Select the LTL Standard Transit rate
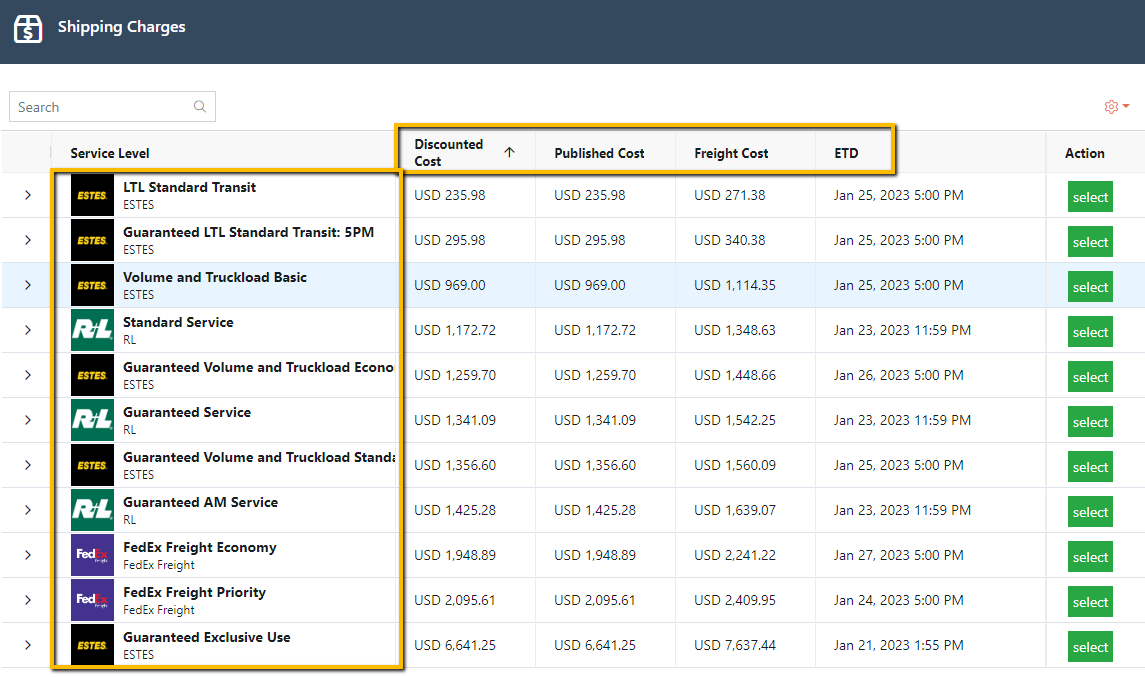This screenshot has height=677, width=1145. 1090,196
